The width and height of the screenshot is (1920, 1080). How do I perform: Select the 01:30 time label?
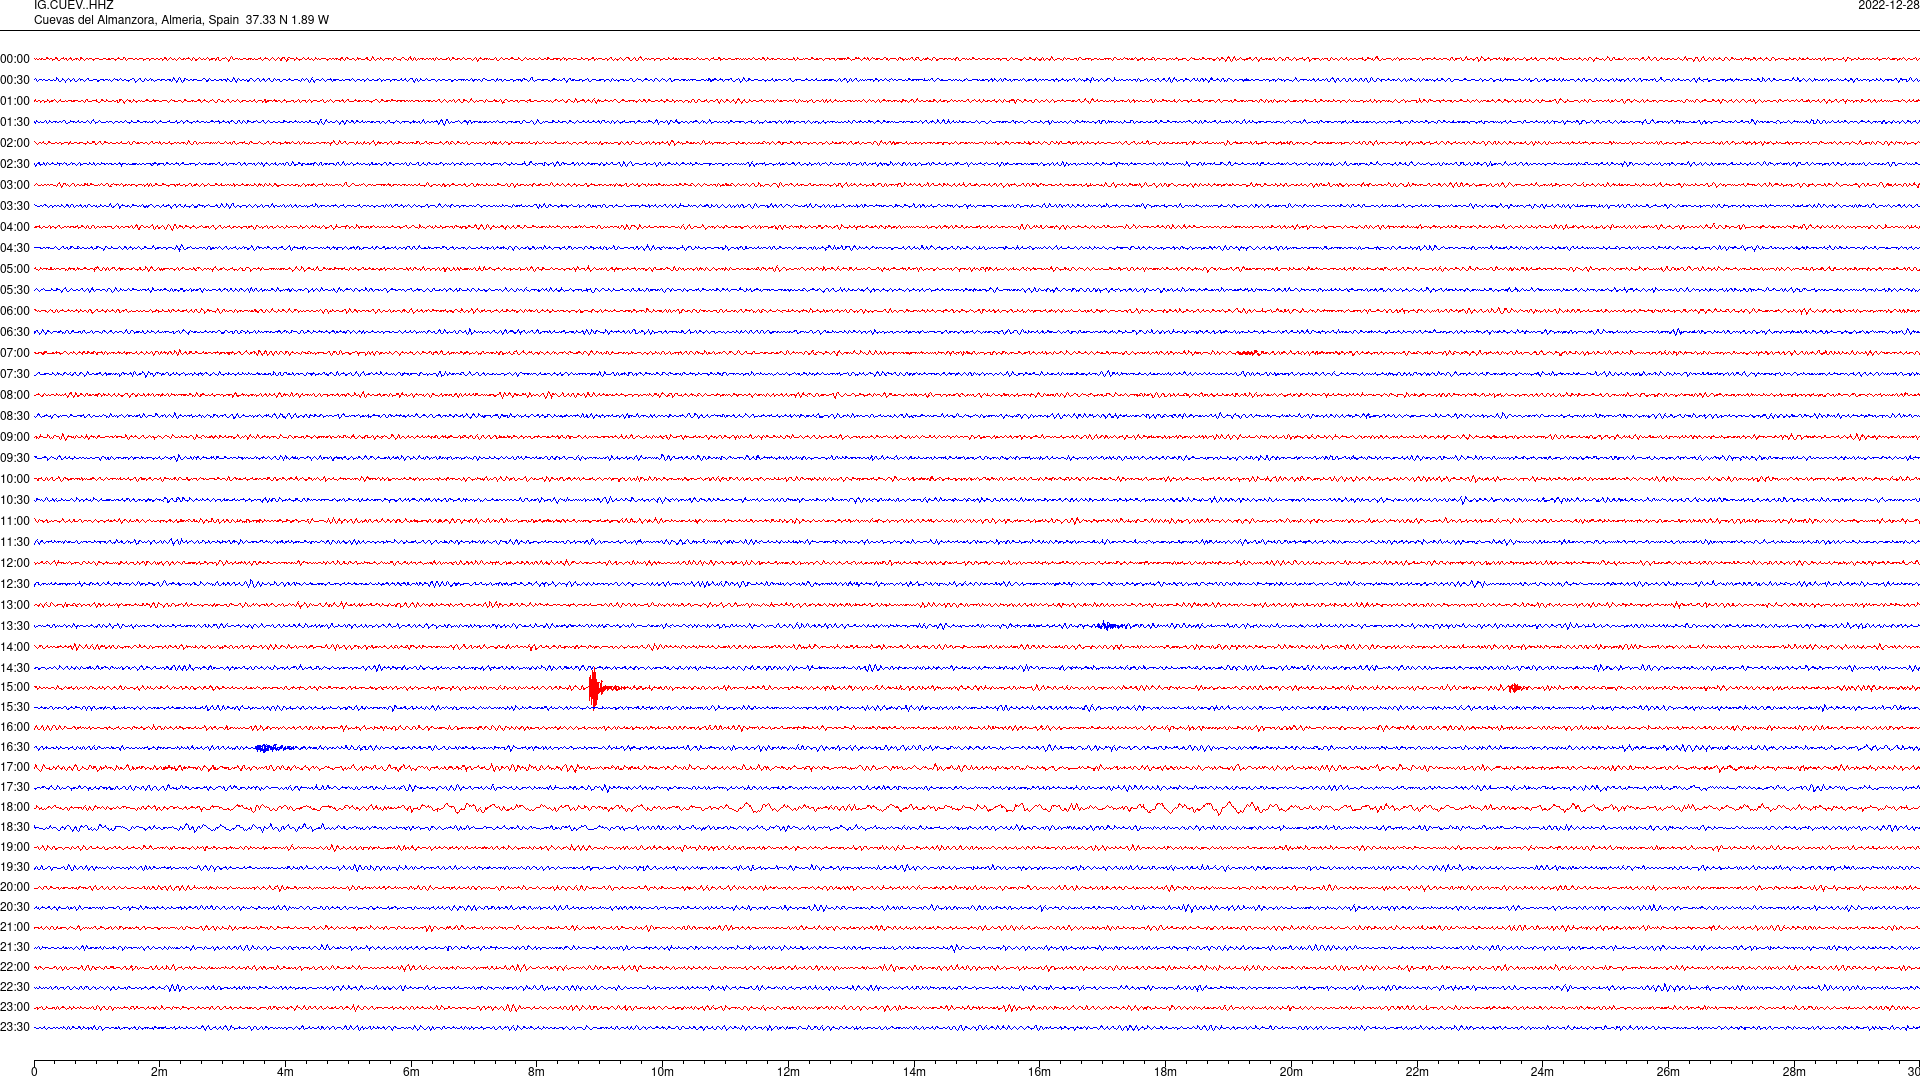[x=15, y=122]
